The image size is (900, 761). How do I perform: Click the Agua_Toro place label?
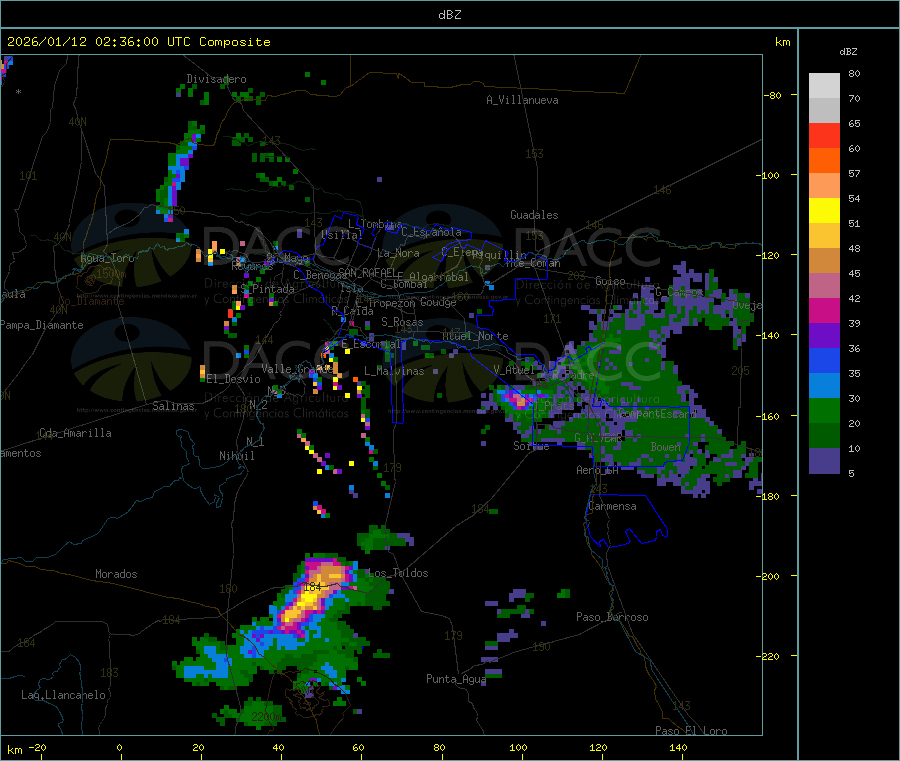tap(107, 258)
